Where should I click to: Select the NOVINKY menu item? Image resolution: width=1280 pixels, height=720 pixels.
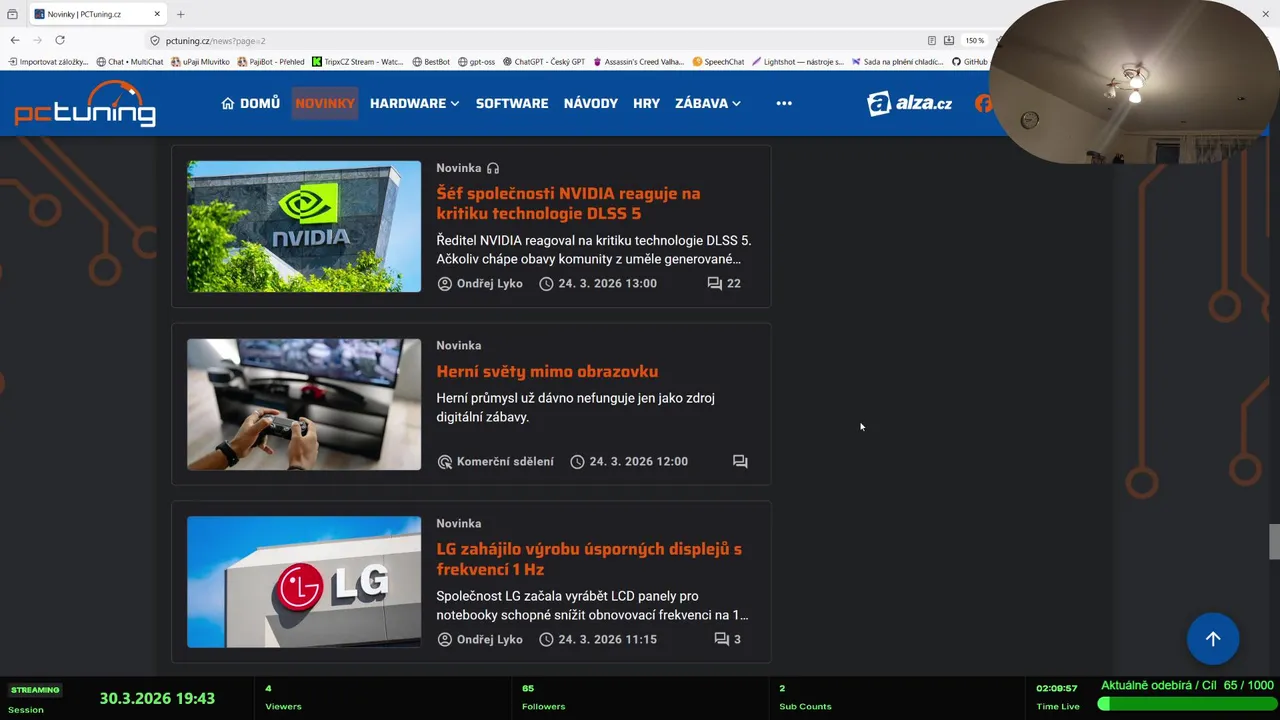point(325,103)
